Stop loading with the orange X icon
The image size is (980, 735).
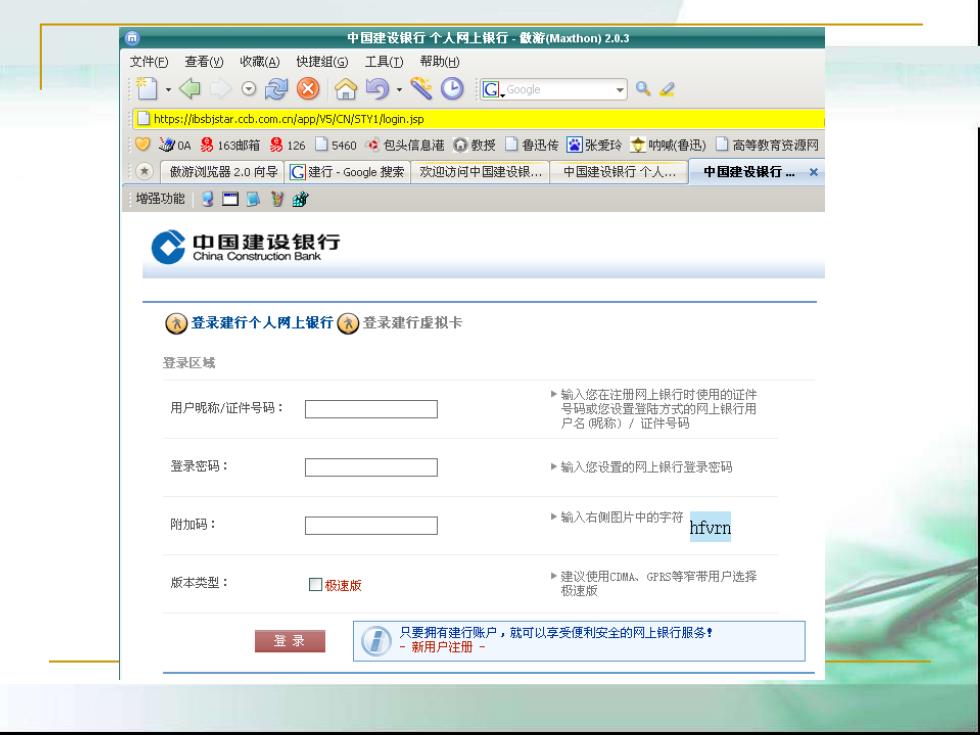click(308, 89)
